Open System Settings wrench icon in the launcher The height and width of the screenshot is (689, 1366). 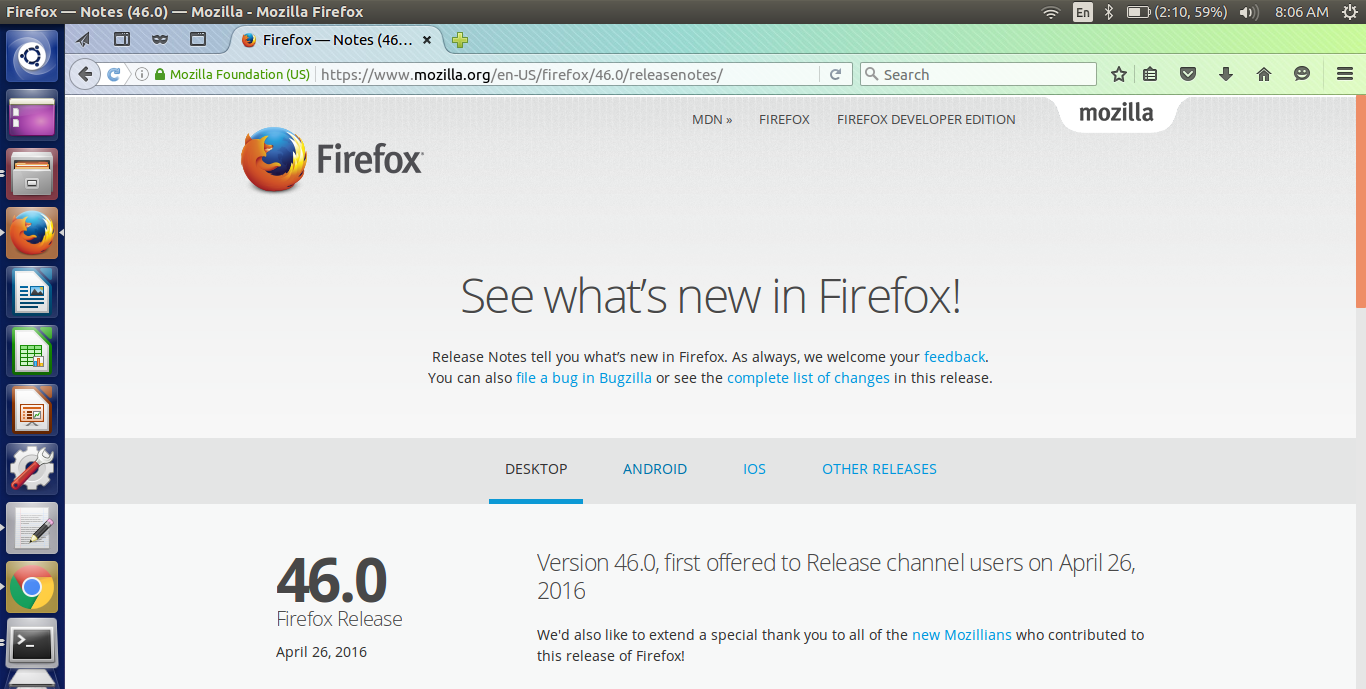tap(32, 469)
